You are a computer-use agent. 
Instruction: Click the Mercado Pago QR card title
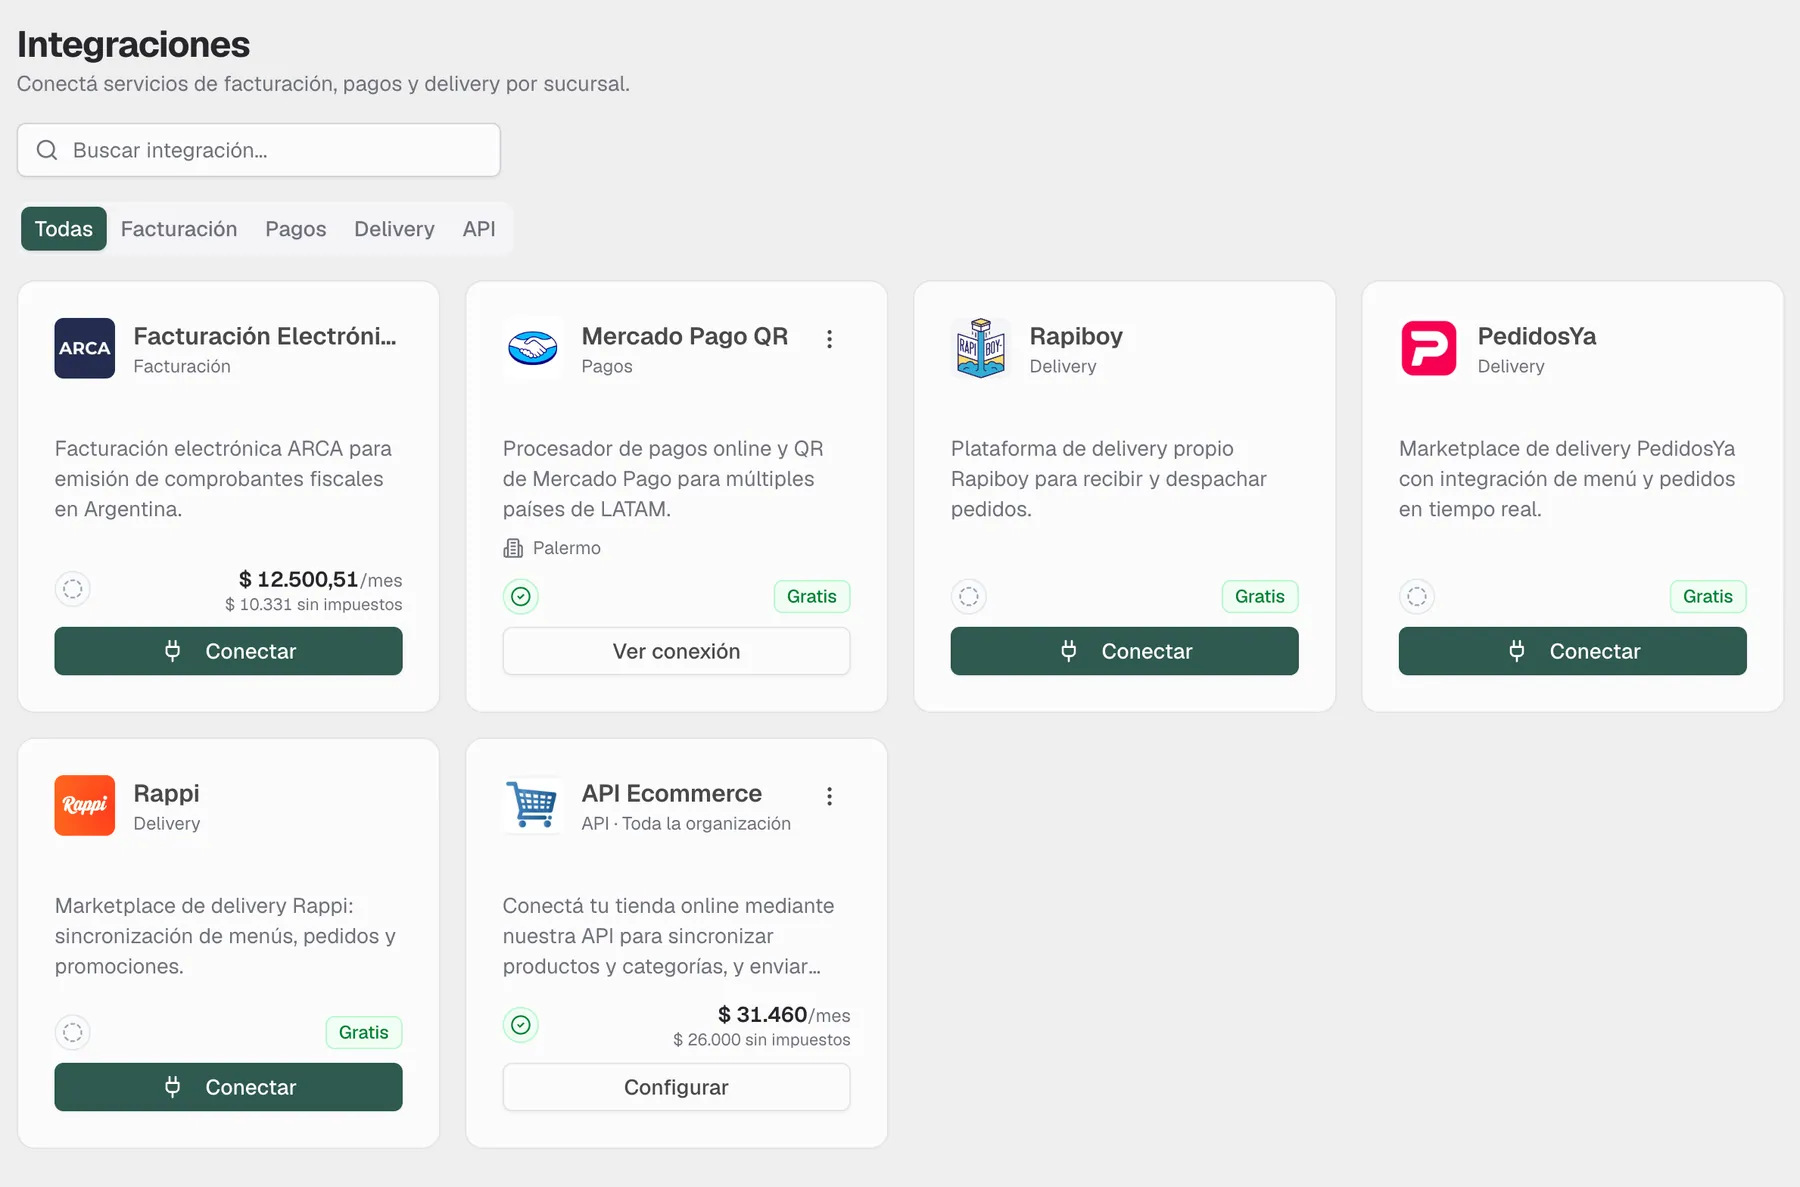coord(685,336)
